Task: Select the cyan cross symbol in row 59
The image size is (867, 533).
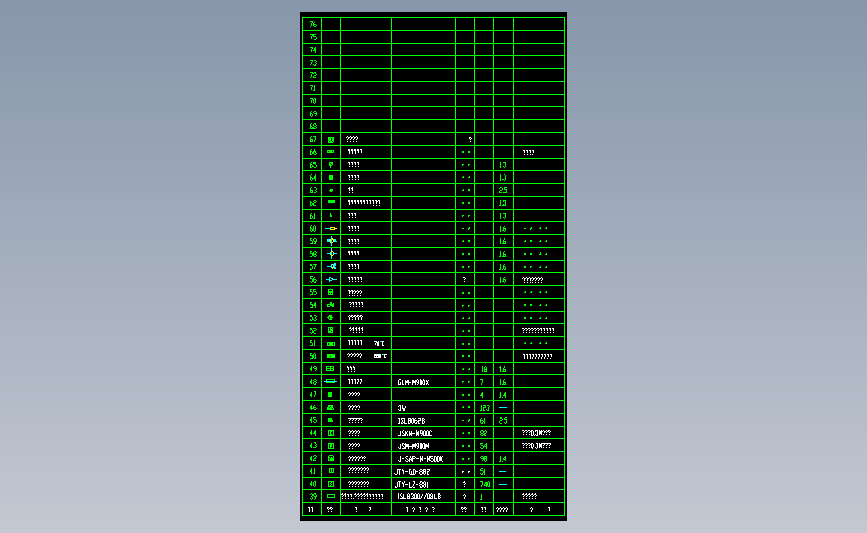Action: (331, 241)
